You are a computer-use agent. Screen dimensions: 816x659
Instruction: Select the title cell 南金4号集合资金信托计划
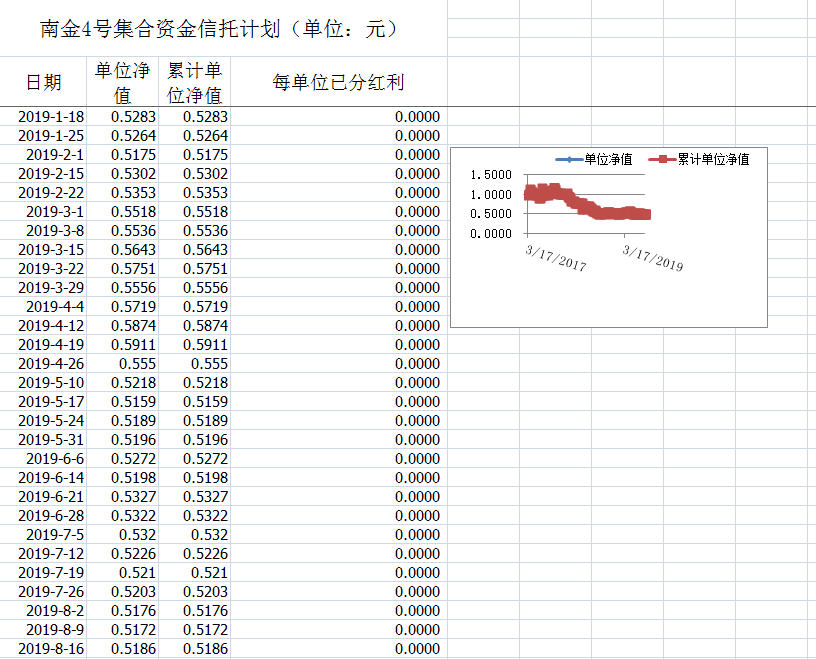click(223, 28)
